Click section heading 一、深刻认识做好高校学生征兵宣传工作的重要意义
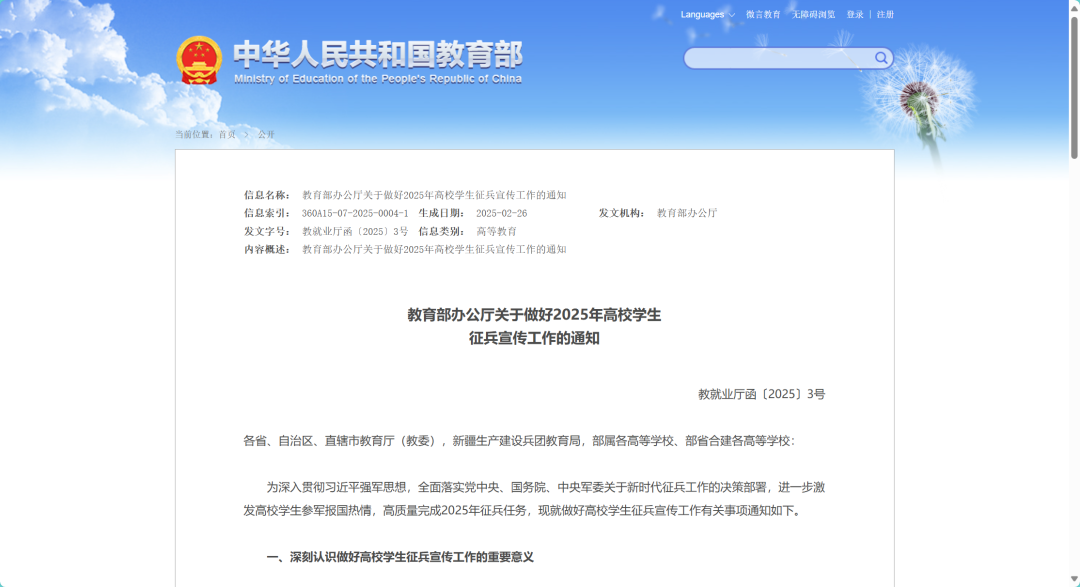 [x=400, y=557]
